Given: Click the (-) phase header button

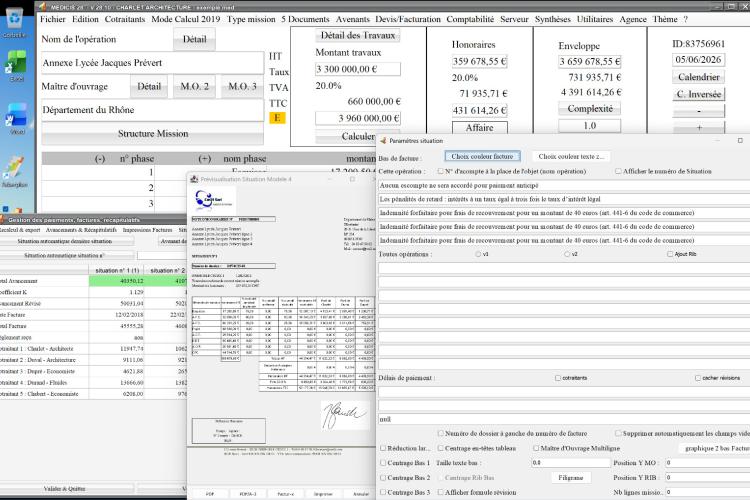Looking at the screenshot, I should [x=99, y=159].
